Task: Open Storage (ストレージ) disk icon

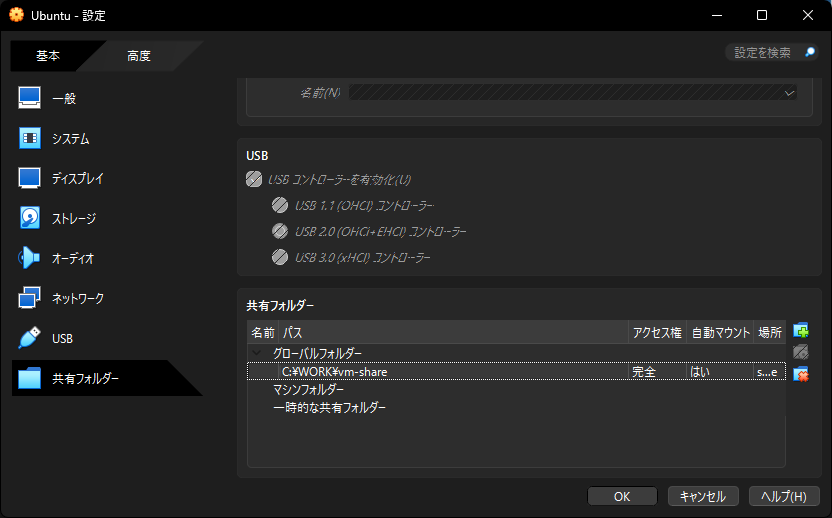Action: tap(30, 218)
